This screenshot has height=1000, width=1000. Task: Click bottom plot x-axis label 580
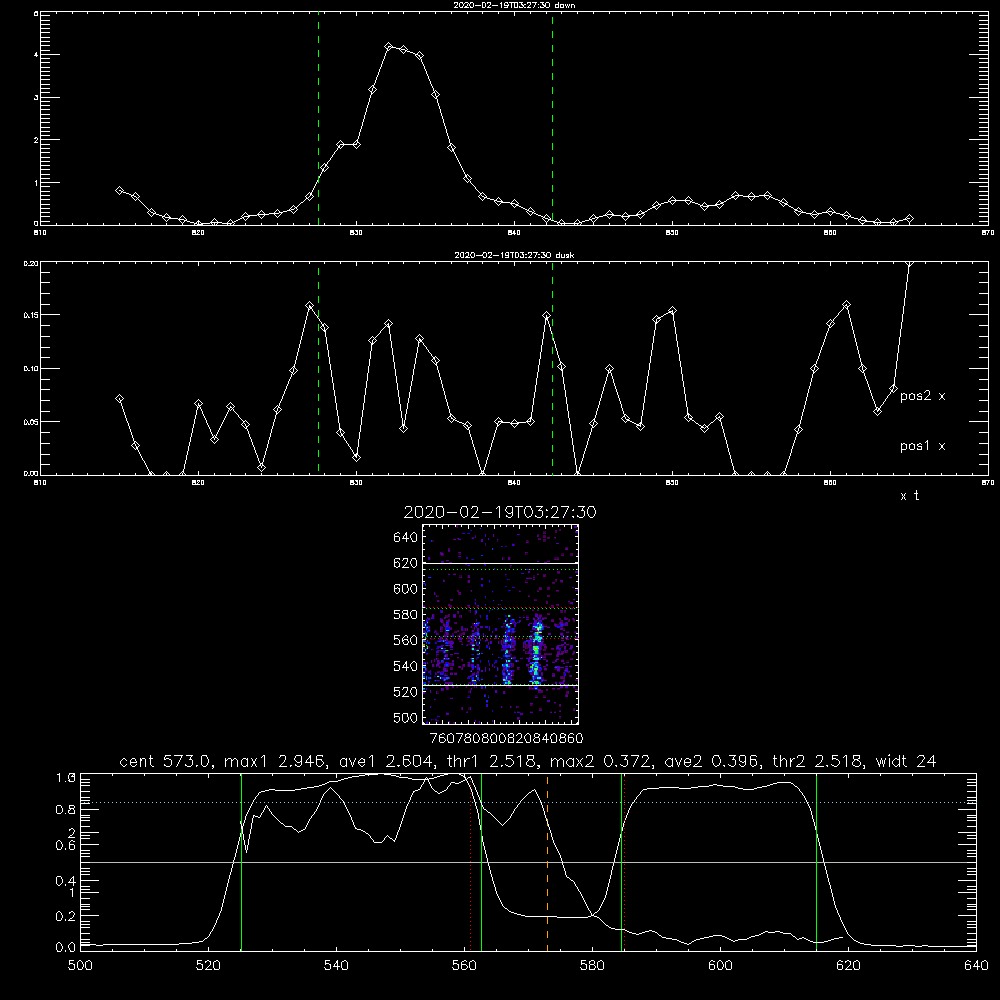[592, 965]
